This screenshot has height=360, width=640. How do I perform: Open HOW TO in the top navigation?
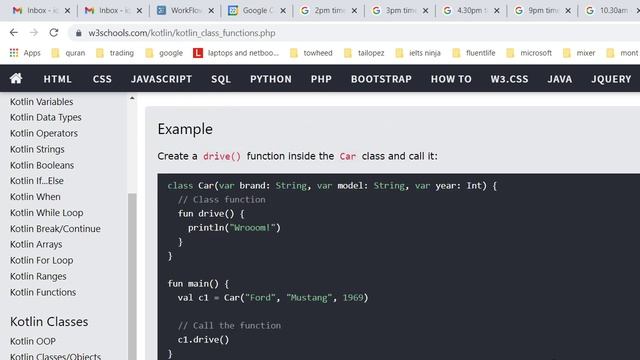click(451, 79)
